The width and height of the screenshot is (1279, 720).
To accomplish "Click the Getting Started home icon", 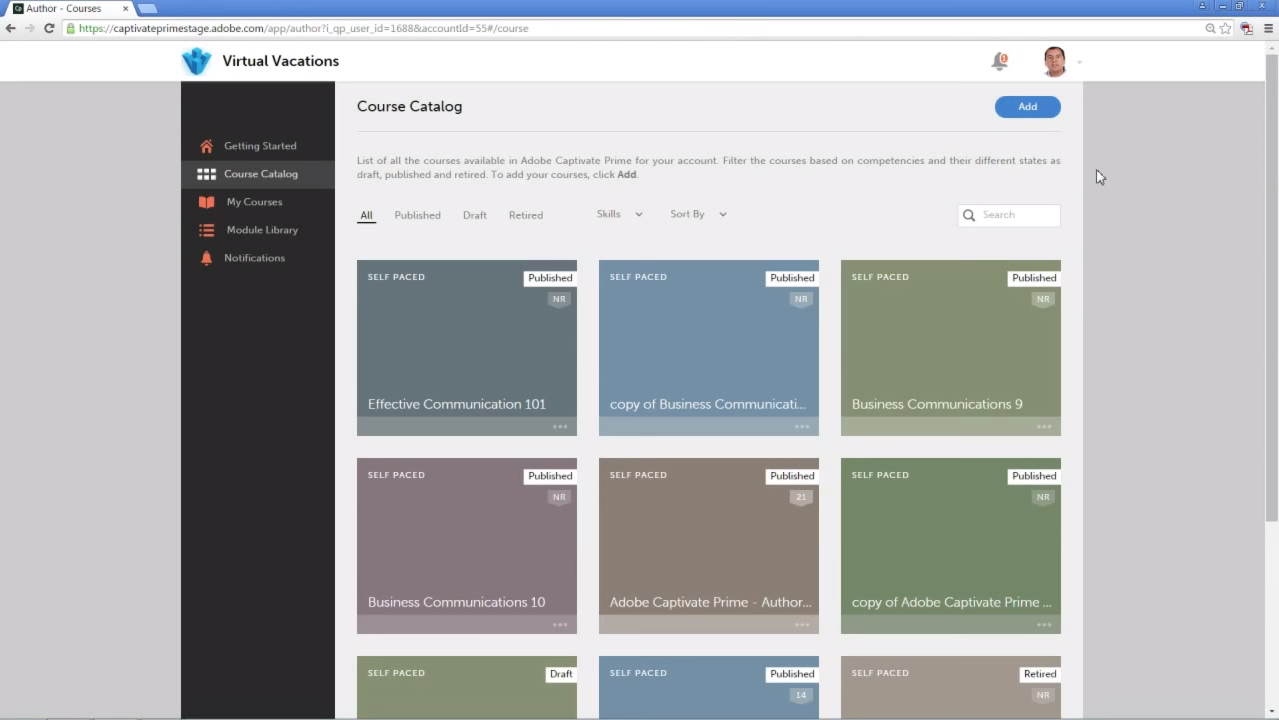I will [x=206, y=146].
